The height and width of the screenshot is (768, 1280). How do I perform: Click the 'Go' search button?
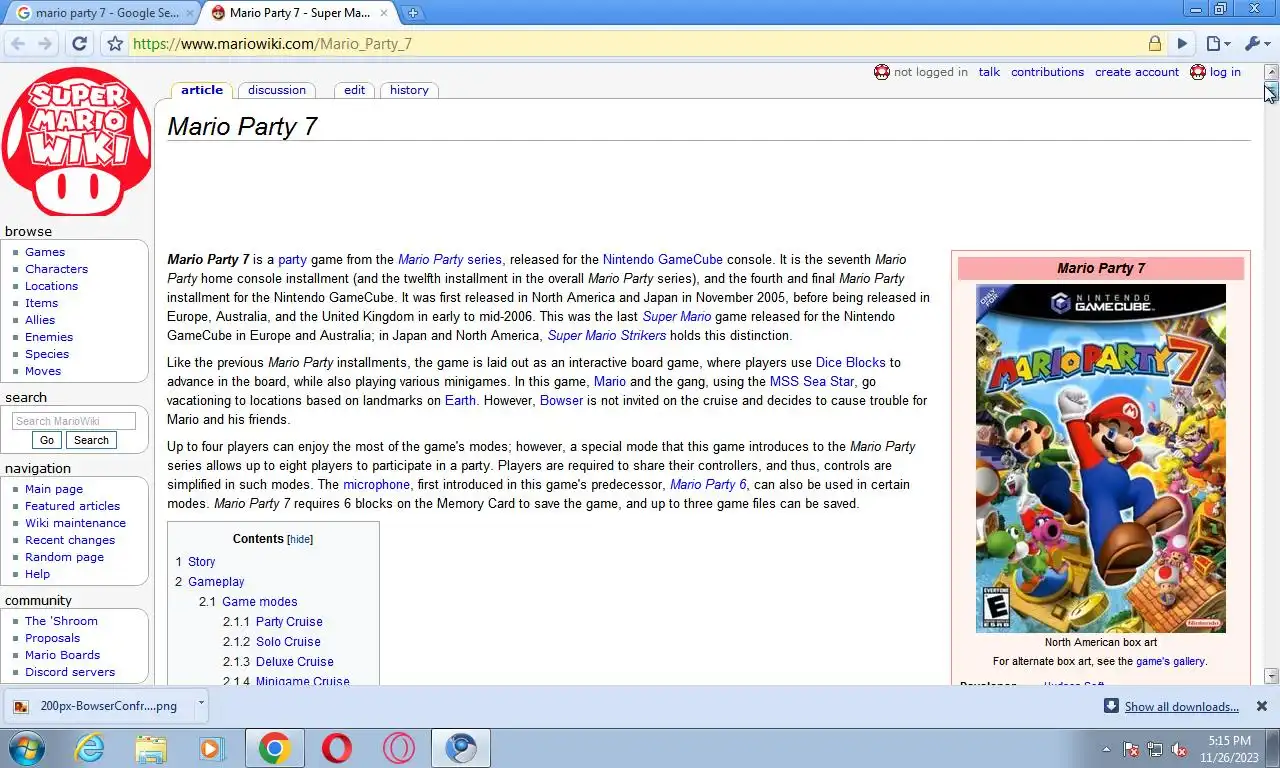pyautogui.click(x=46, y=440)
